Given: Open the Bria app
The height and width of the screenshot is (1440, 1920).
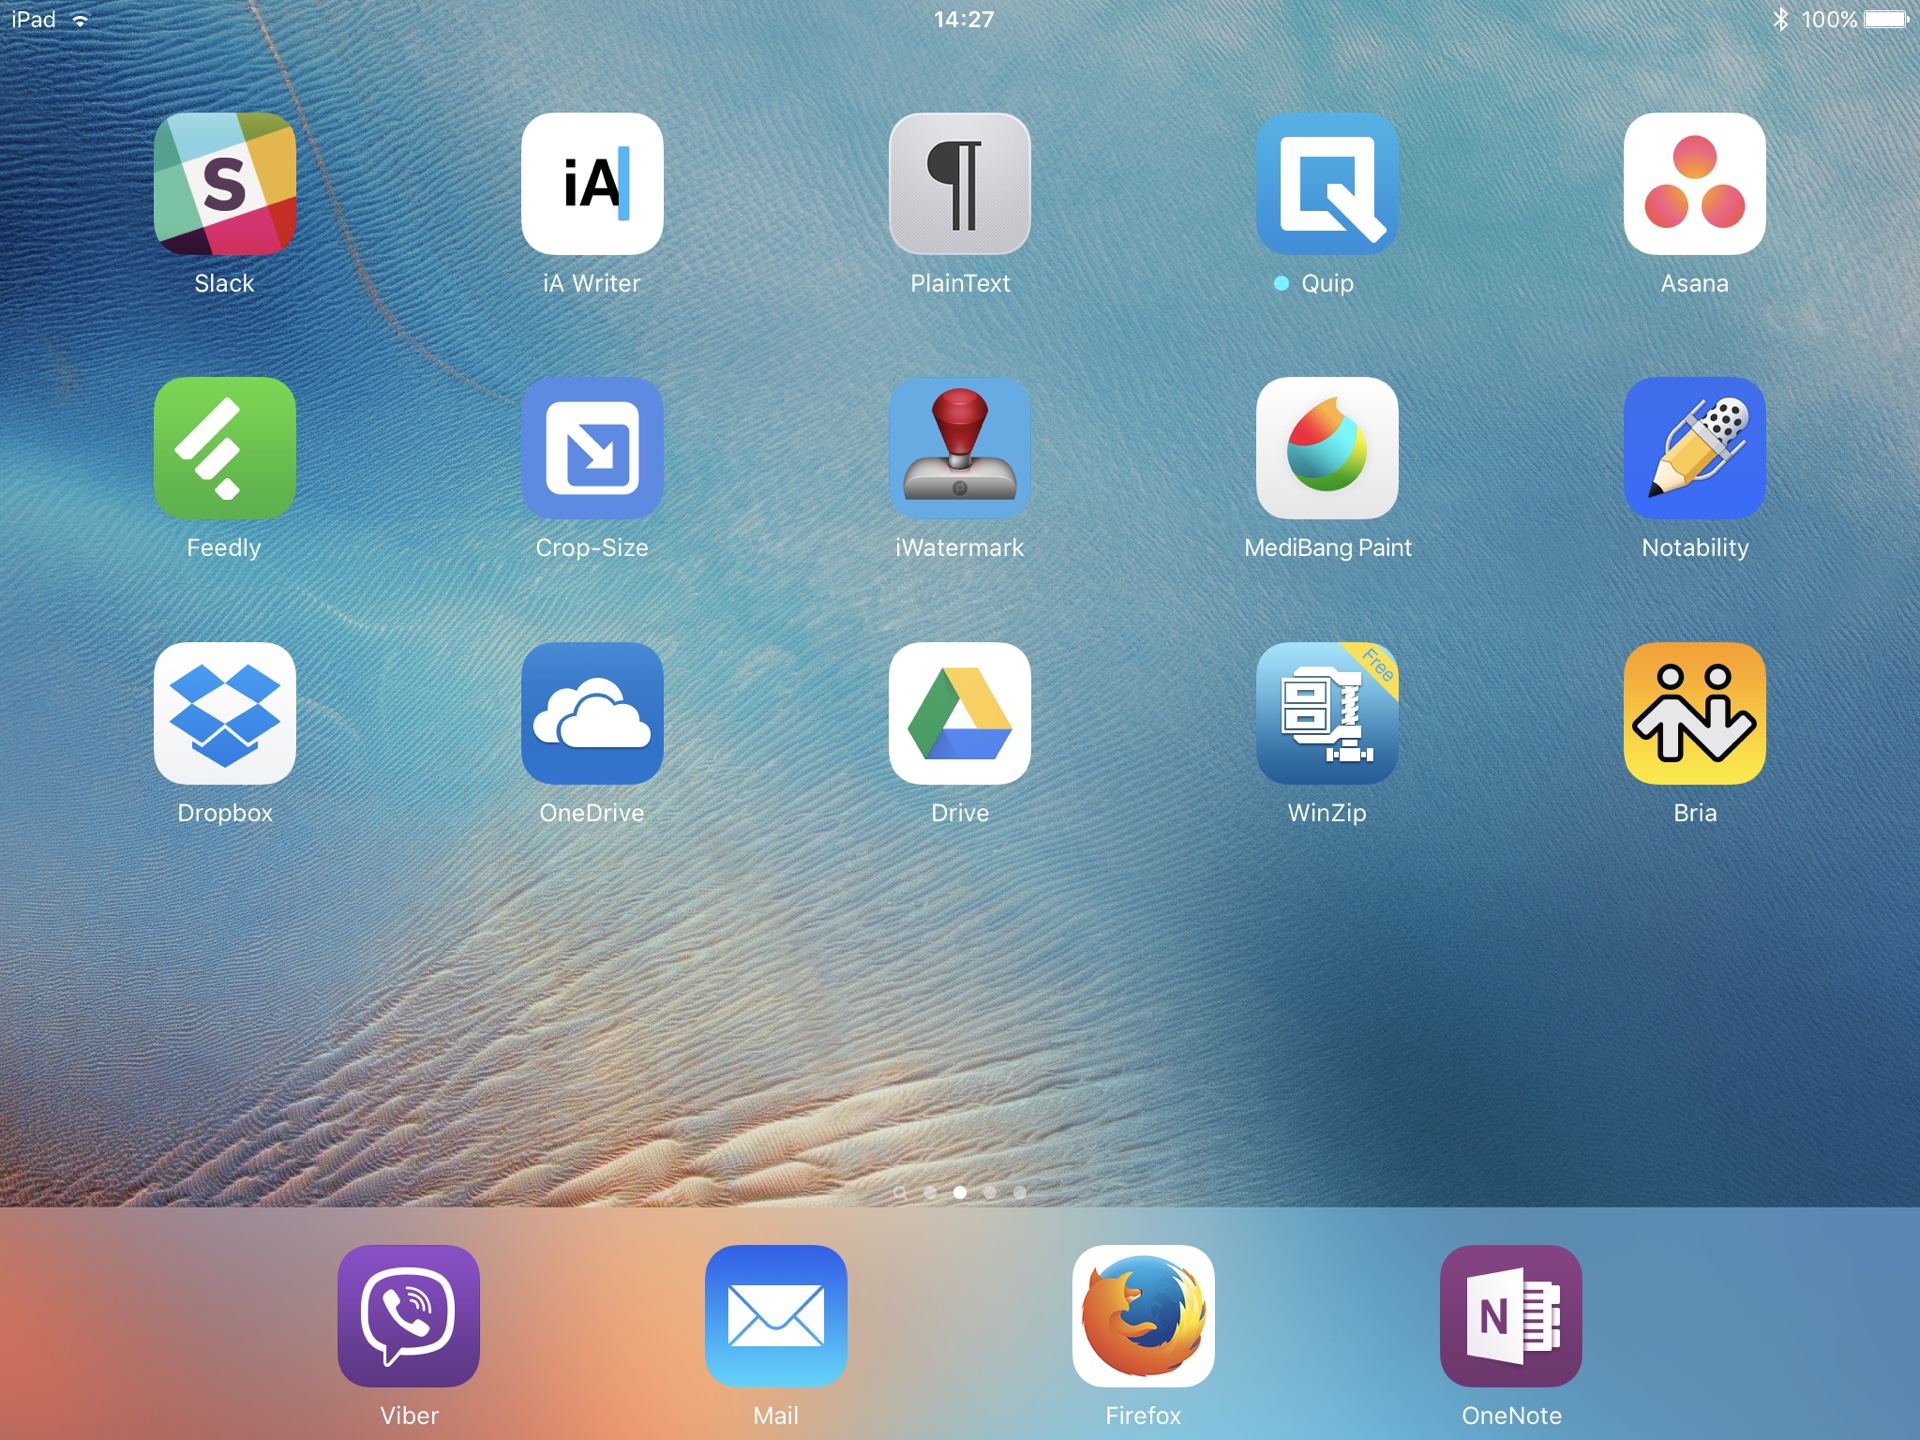Looking at the screenshot, I should tap(1695, 713).
